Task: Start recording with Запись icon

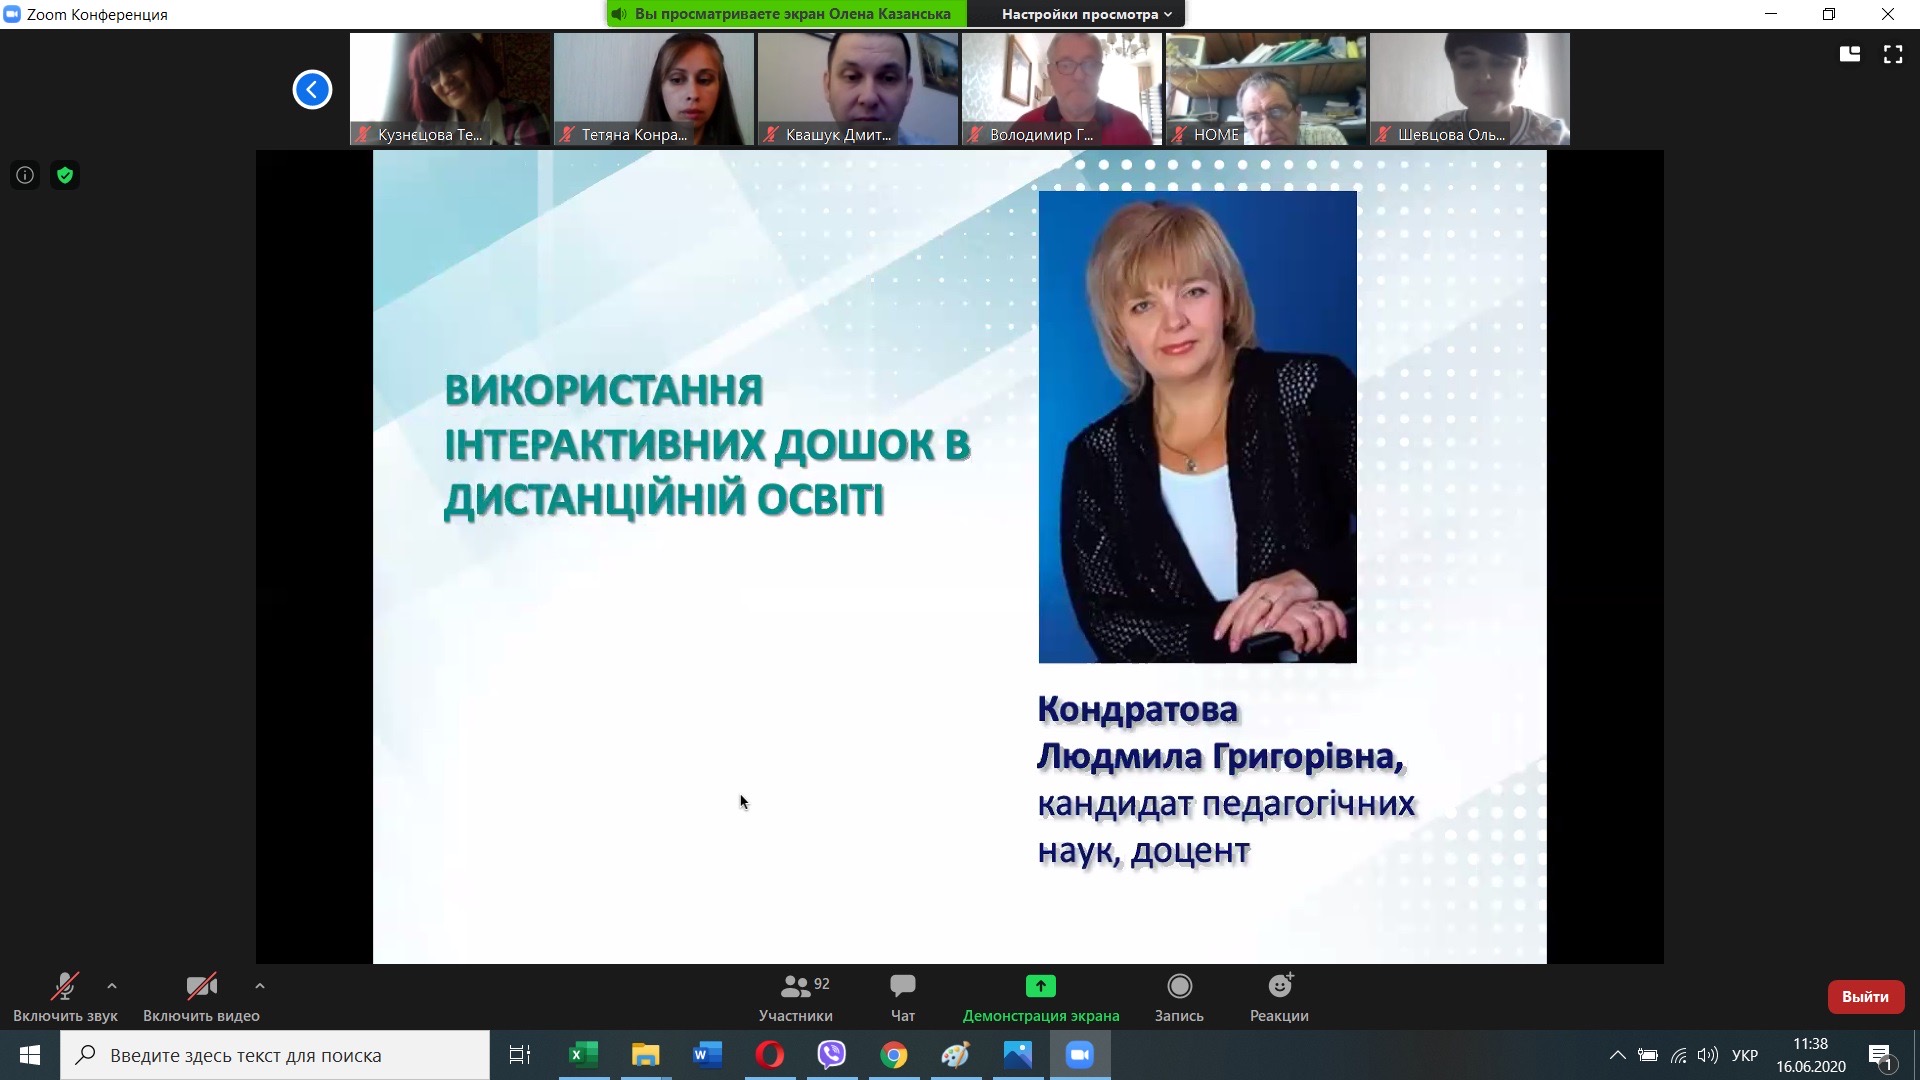Action: [1179, 987]
